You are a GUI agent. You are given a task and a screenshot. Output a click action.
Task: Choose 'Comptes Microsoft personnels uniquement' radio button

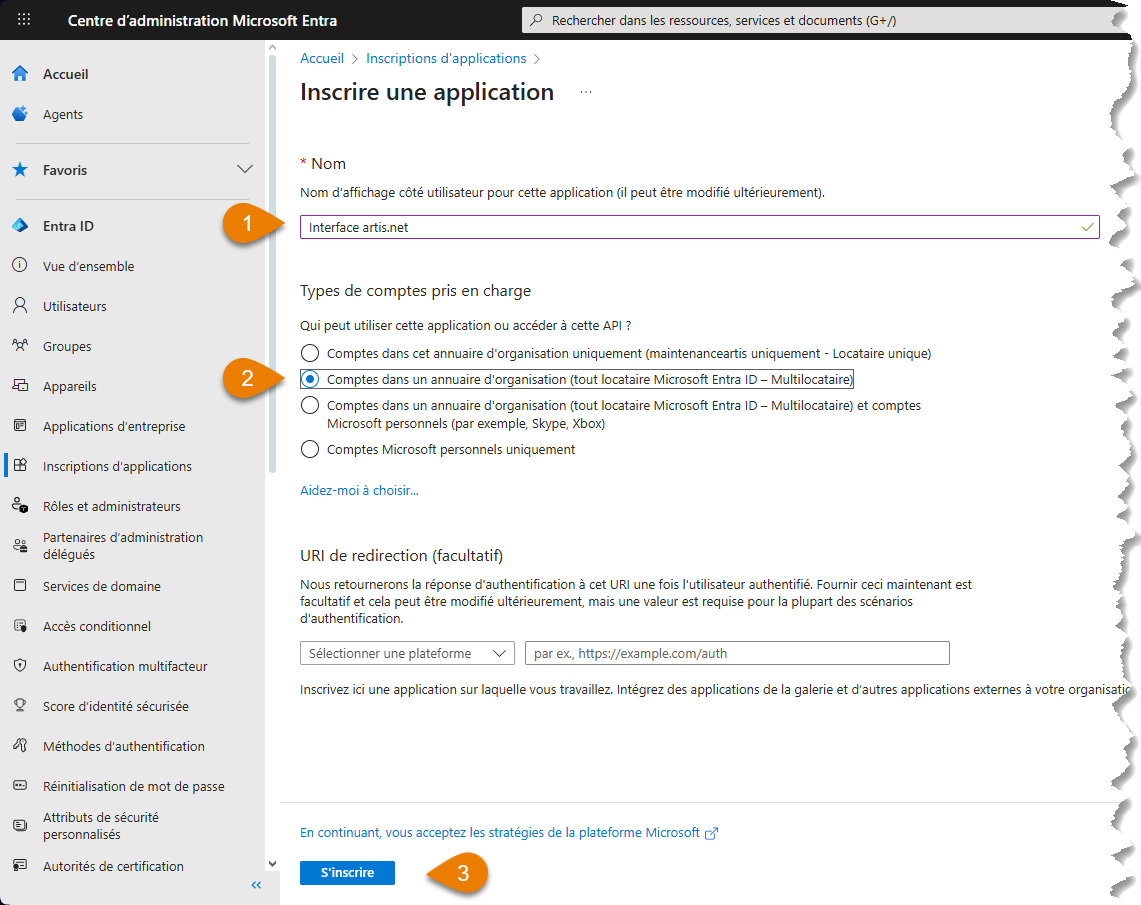point(310,449)
